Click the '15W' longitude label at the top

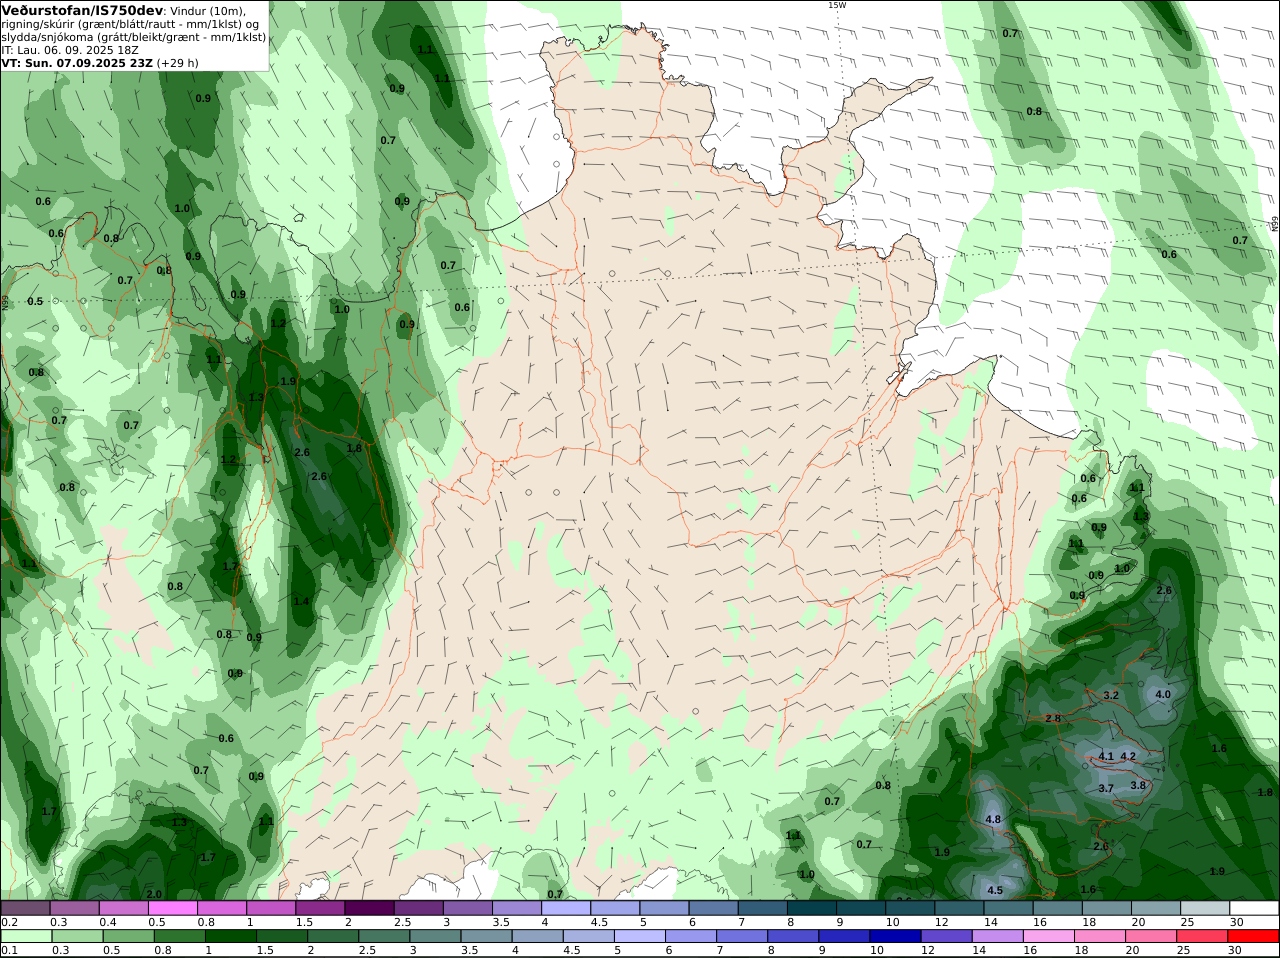[837, 5]
